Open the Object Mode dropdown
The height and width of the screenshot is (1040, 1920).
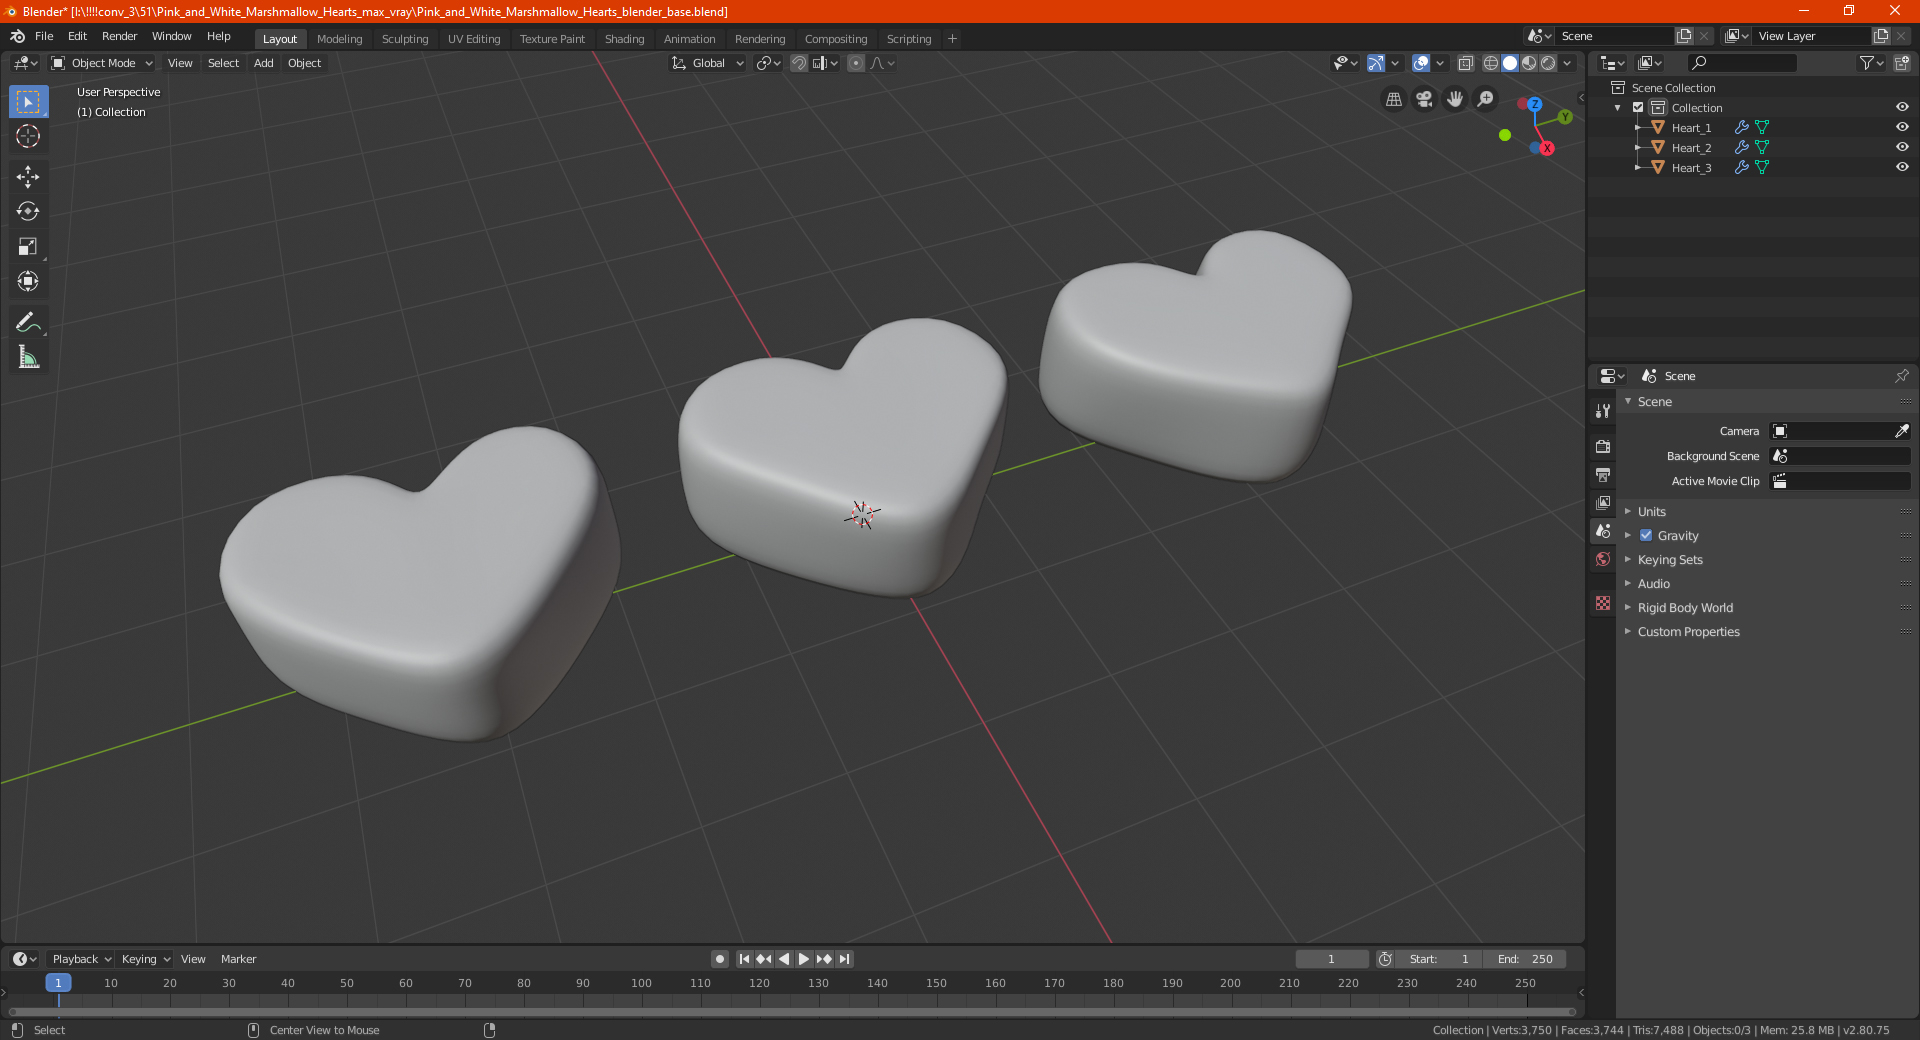[x=102, y=63]
